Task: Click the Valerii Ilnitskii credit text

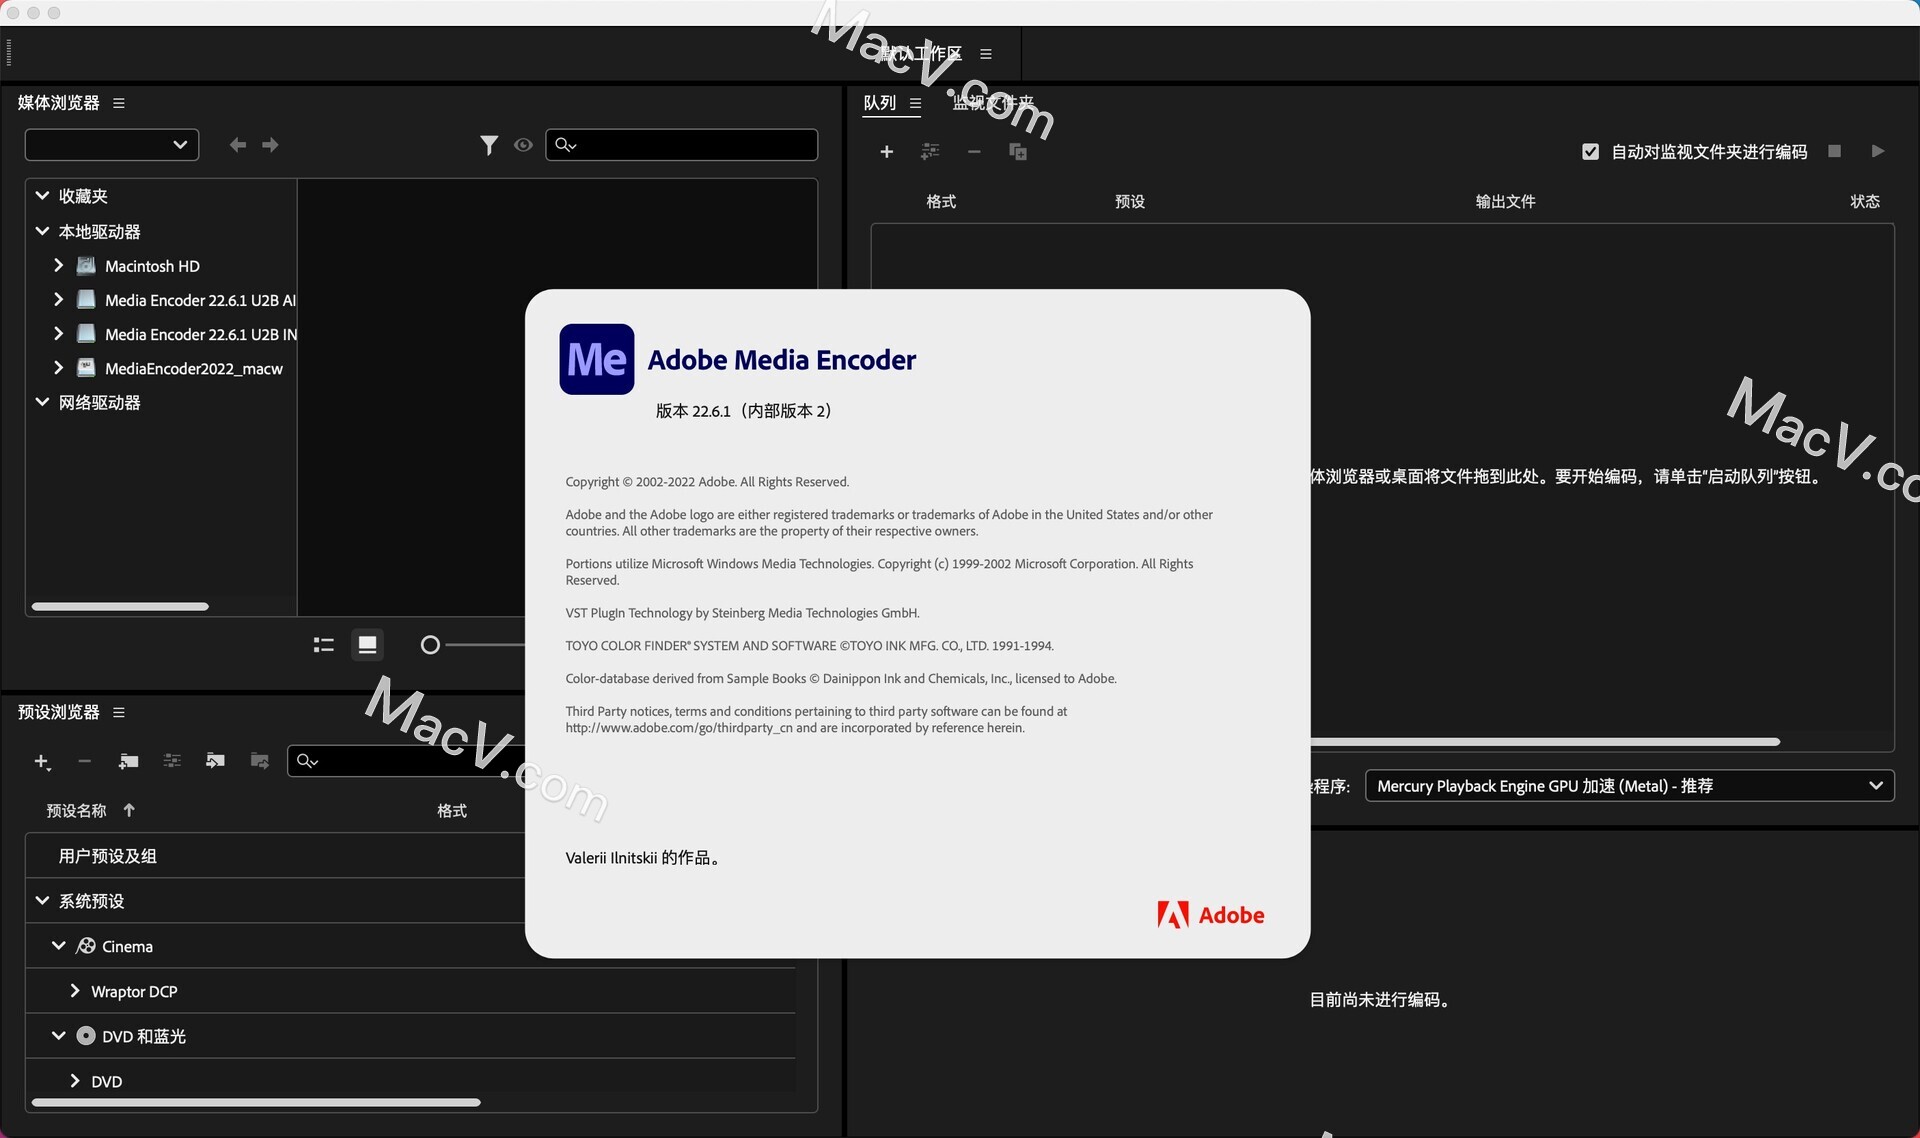Action: click(x=644, y=858)
